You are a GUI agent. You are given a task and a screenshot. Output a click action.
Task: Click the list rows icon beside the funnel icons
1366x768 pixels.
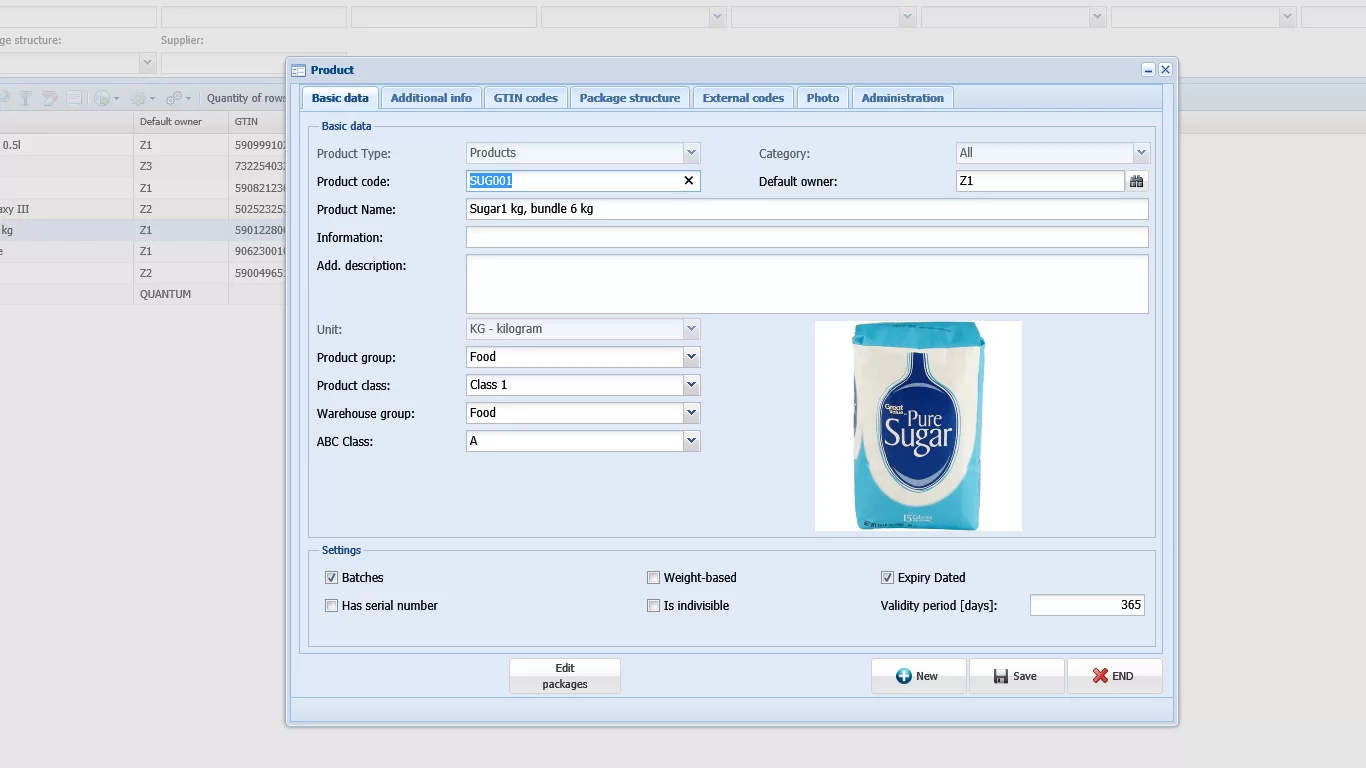(x=74, y=98)
